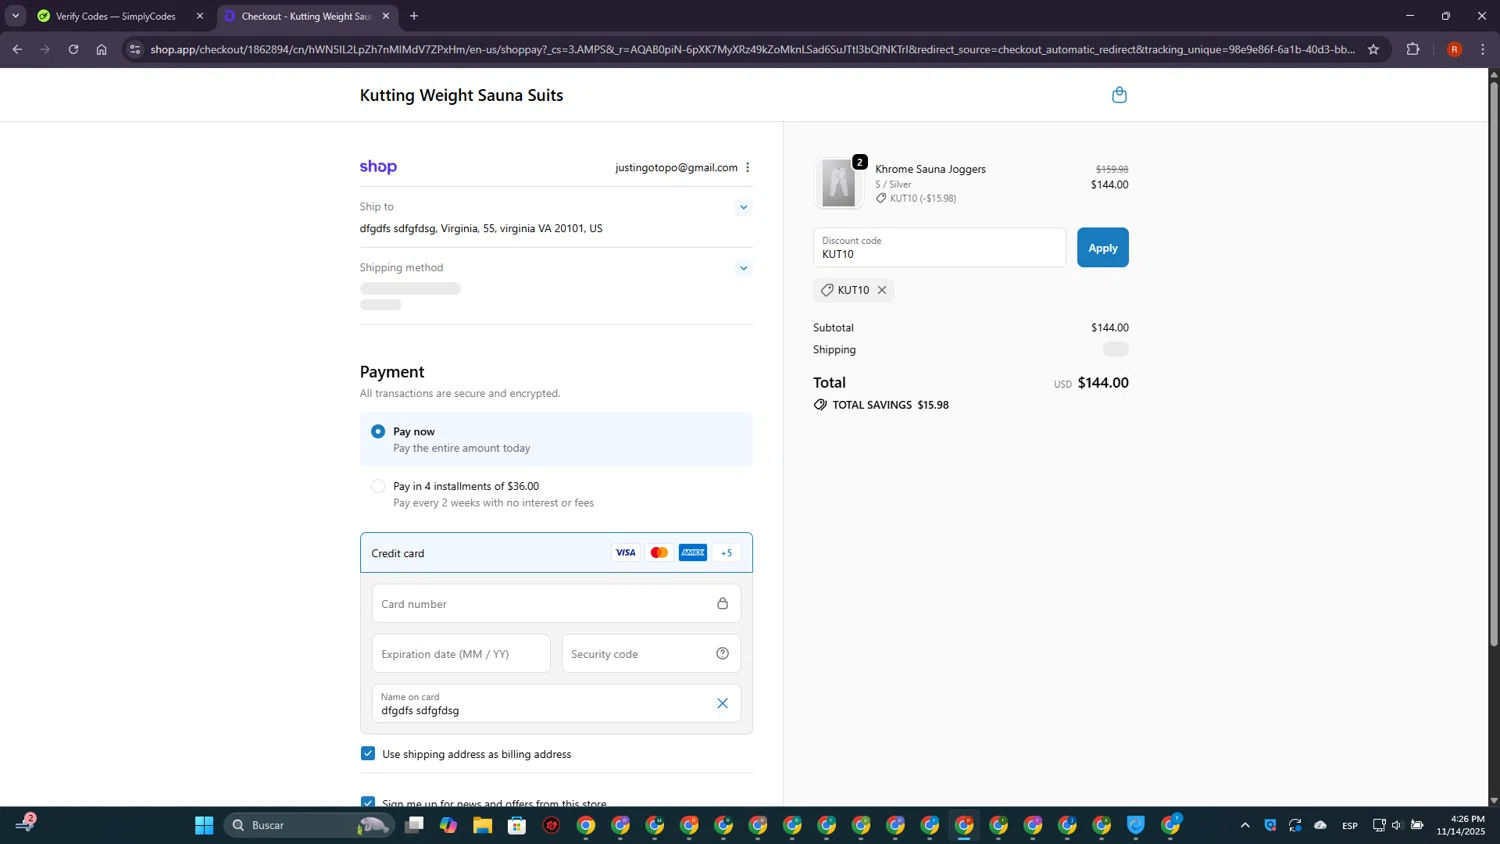Click the Khrome Sauna Joggers product thumbnail
Viewport: 1500px width, 844px height.
coord(839,184)
